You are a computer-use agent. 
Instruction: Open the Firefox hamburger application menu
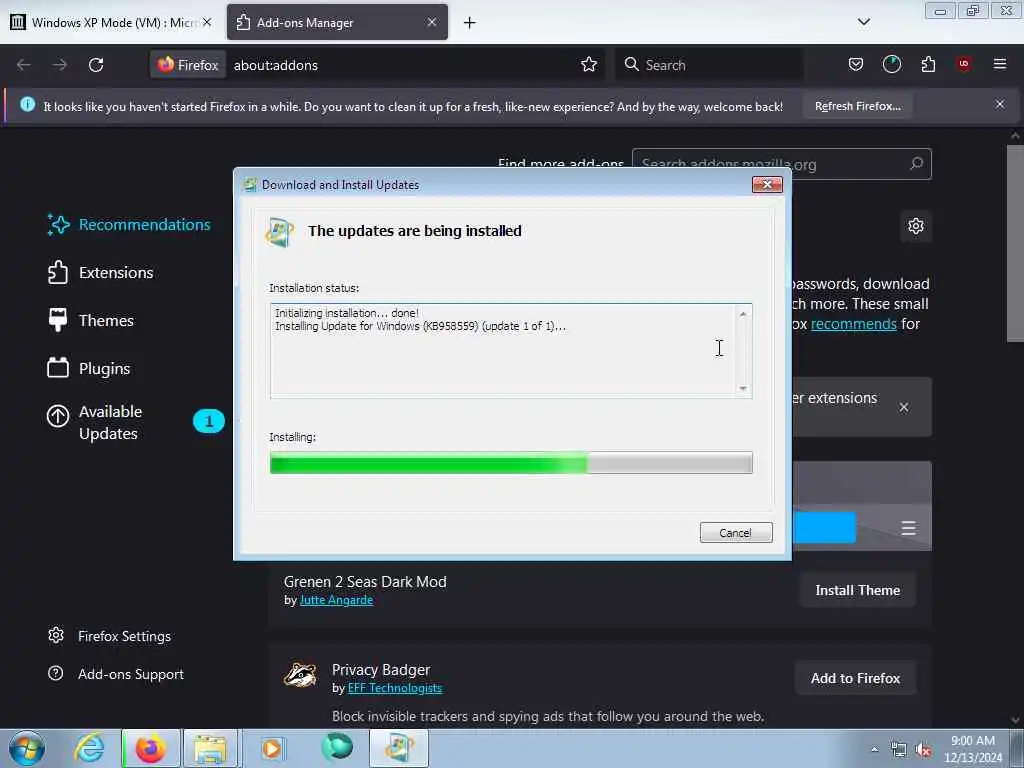tap(1000, 64)
